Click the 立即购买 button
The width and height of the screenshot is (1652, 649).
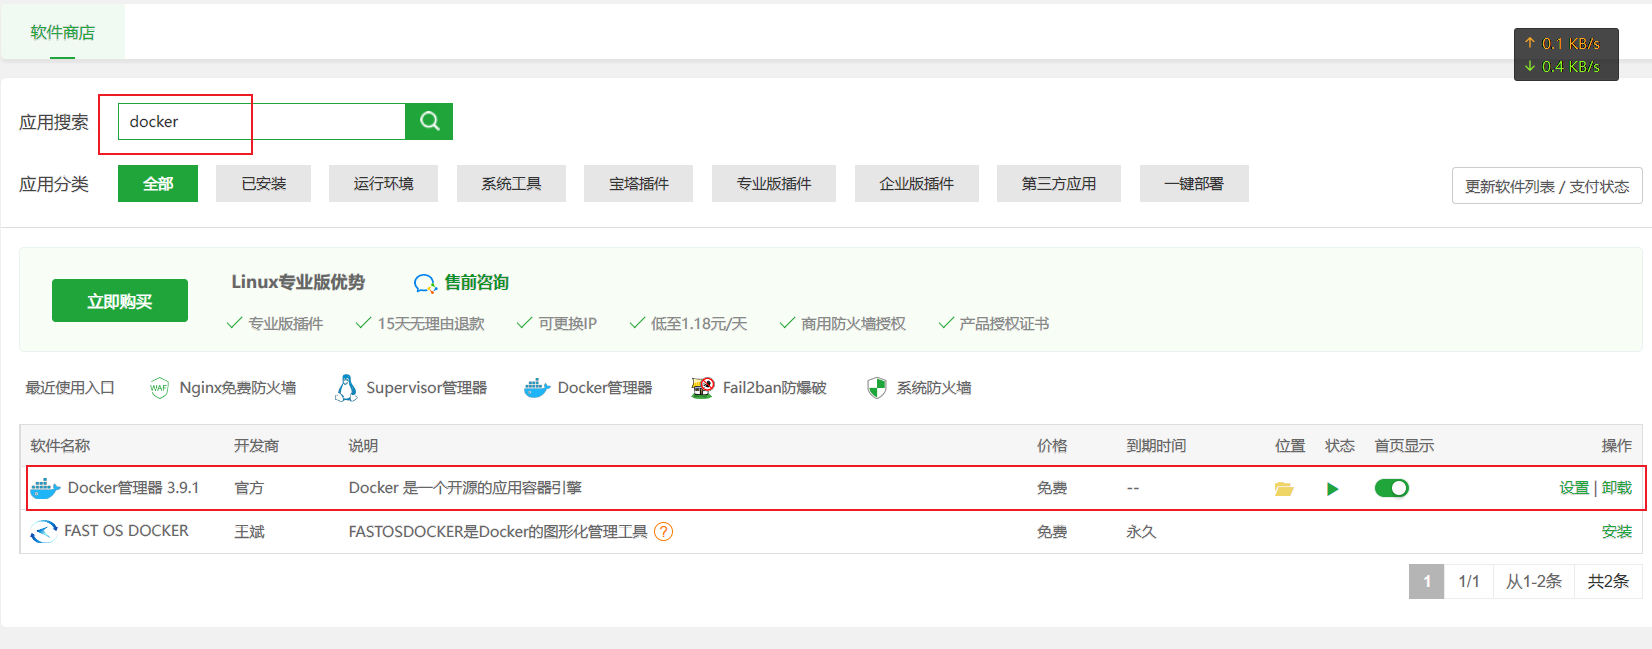coord(120,301)
